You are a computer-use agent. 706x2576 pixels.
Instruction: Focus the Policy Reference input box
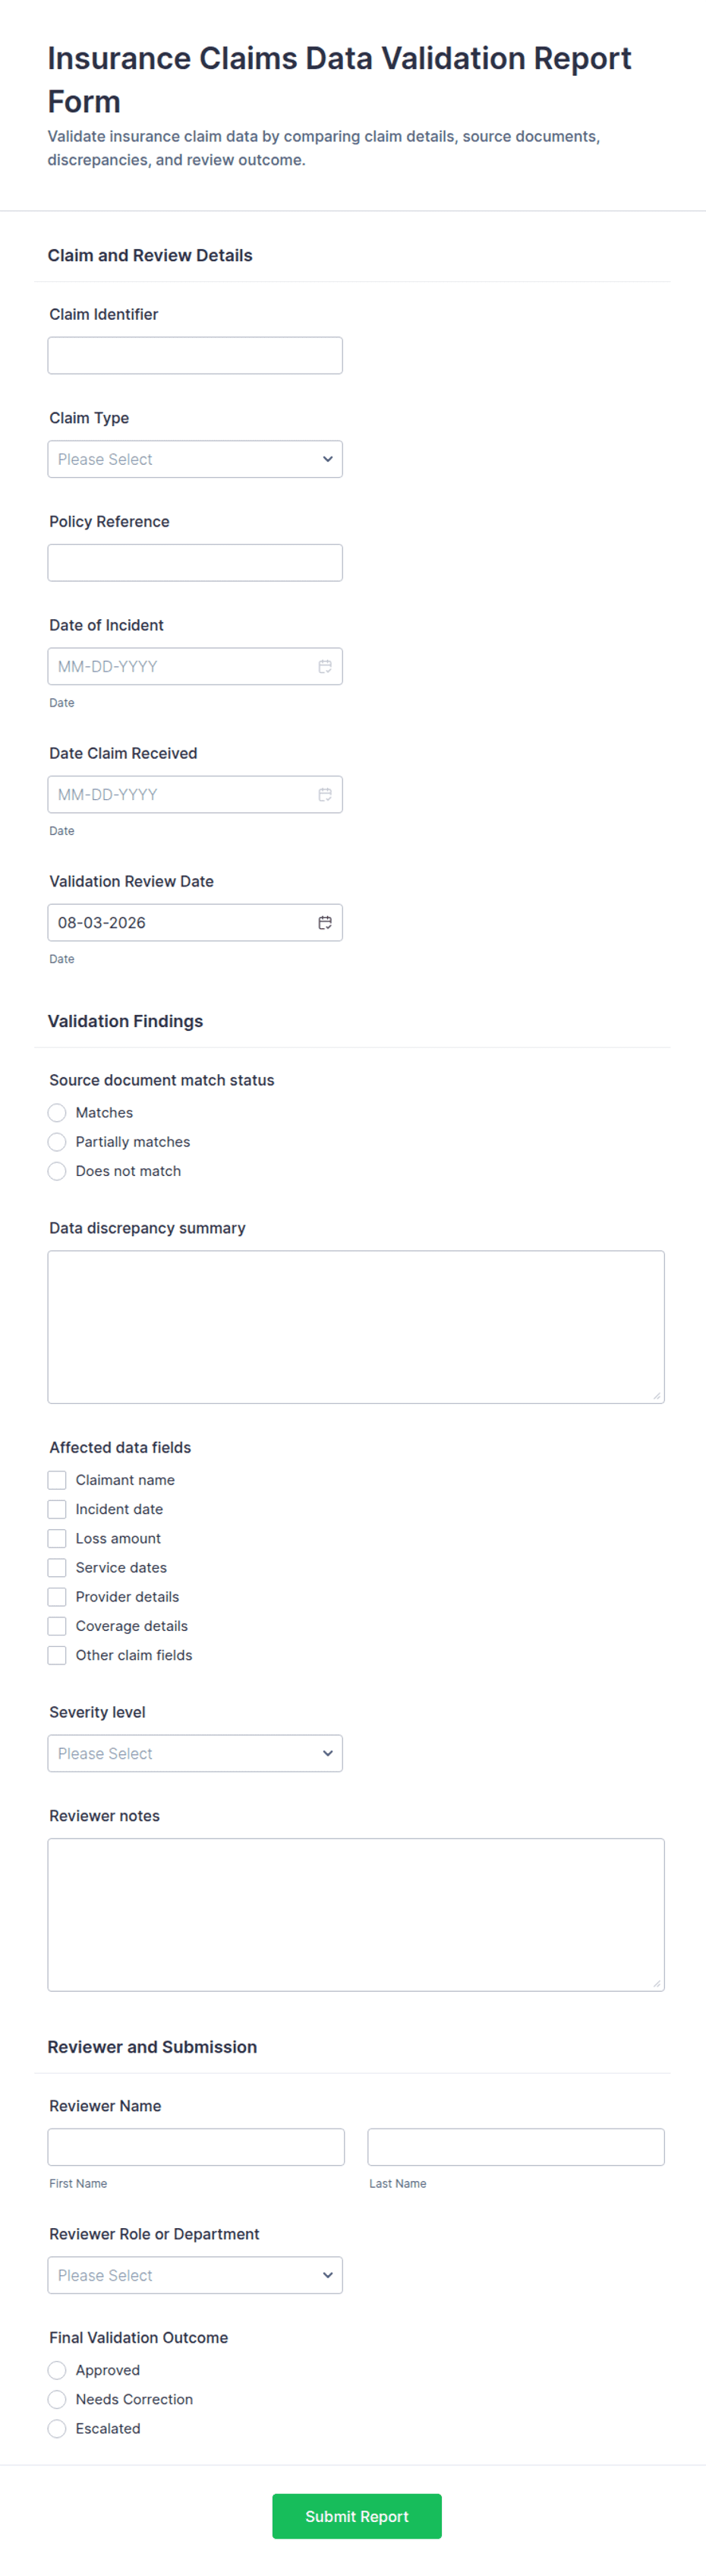click(195, 562)
